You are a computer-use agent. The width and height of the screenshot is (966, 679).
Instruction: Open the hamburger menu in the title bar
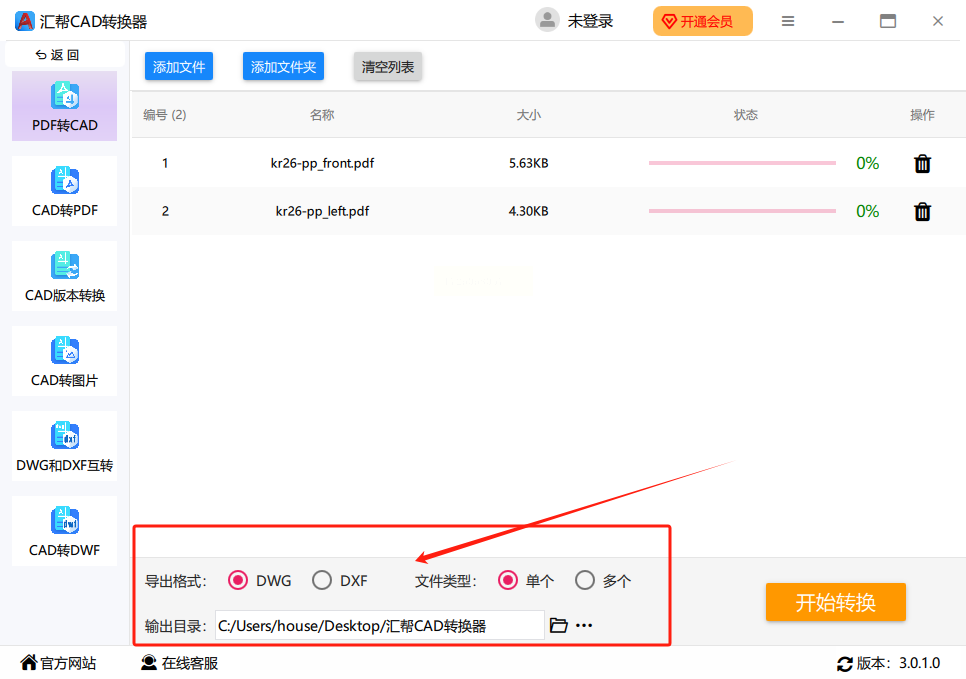787,22
